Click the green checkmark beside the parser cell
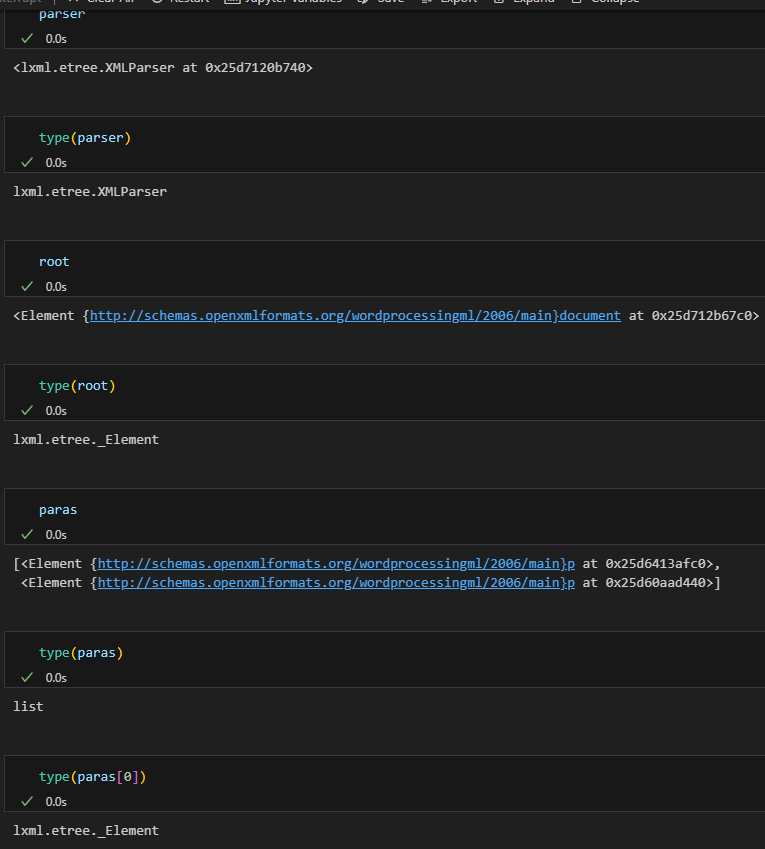 [26, 38]
